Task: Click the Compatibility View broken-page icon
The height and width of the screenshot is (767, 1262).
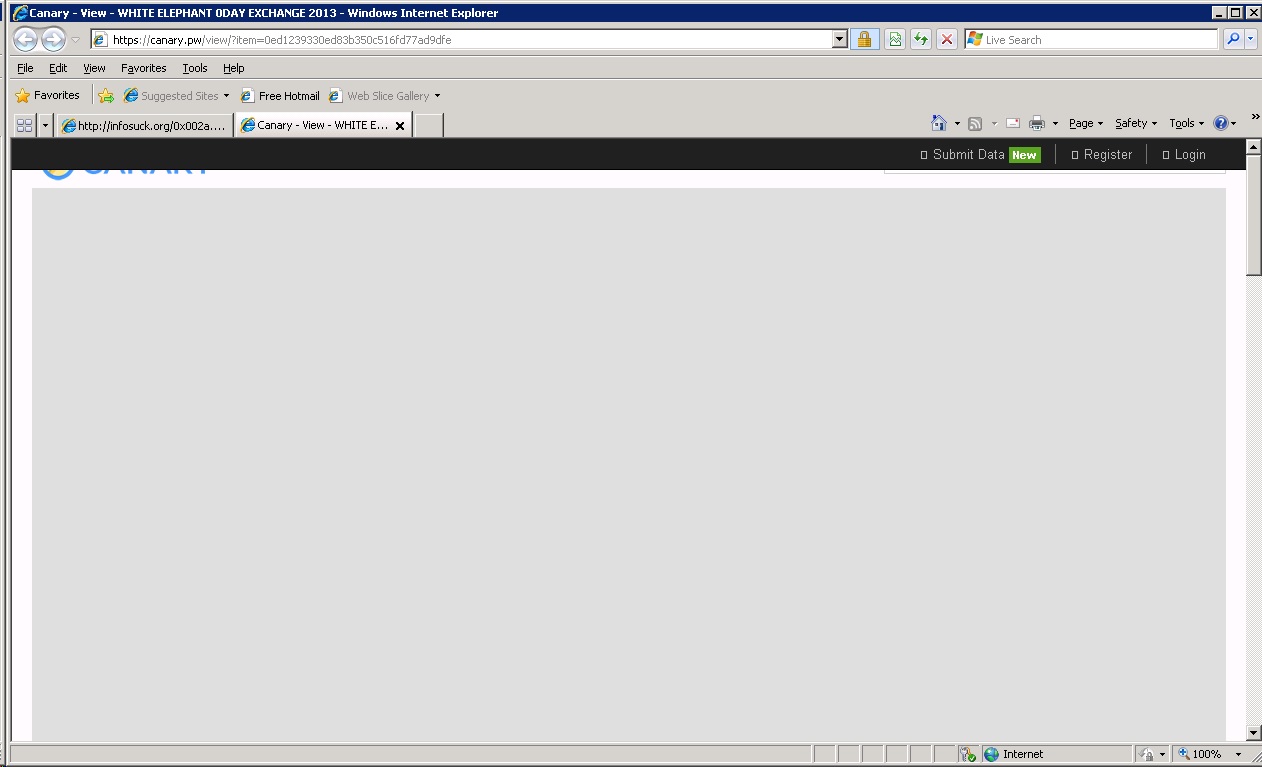Action: pos(895,39)
